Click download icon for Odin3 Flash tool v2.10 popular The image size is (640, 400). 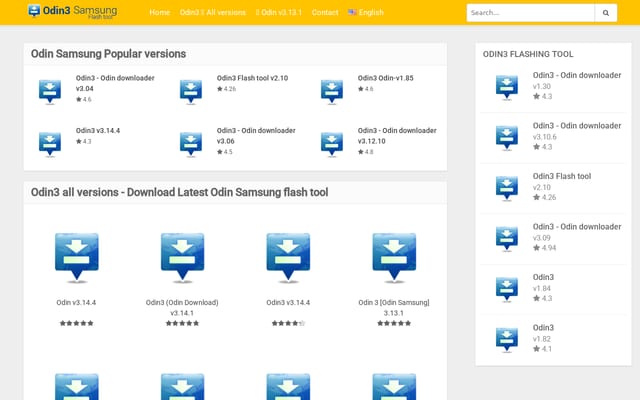(x=191, y=92)
